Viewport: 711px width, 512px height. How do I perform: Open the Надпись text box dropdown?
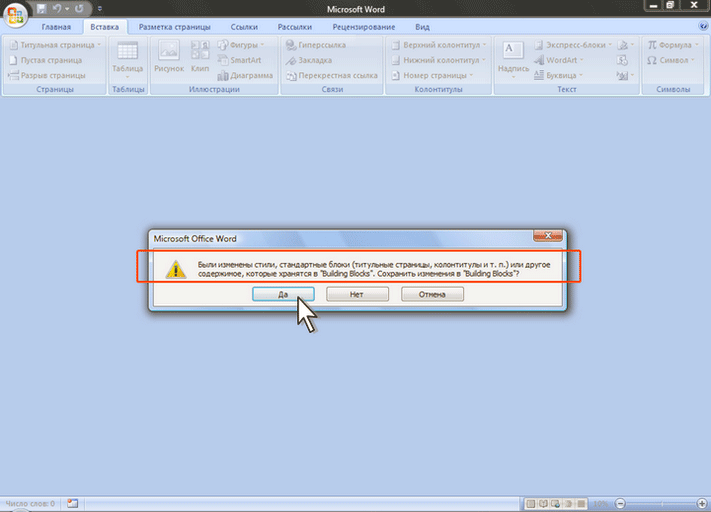(x=513, y=60)
